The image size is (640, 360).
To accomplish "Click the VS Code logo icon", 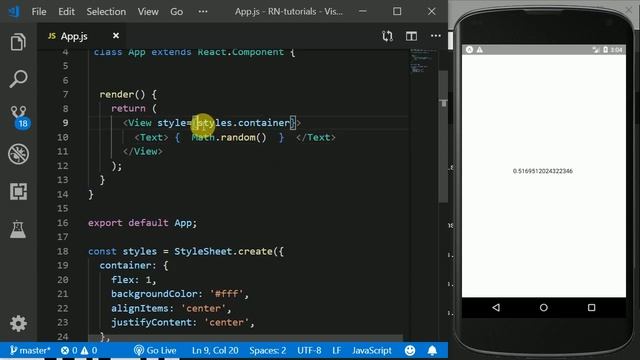I will pyautogui.click(x=14, y=11).
